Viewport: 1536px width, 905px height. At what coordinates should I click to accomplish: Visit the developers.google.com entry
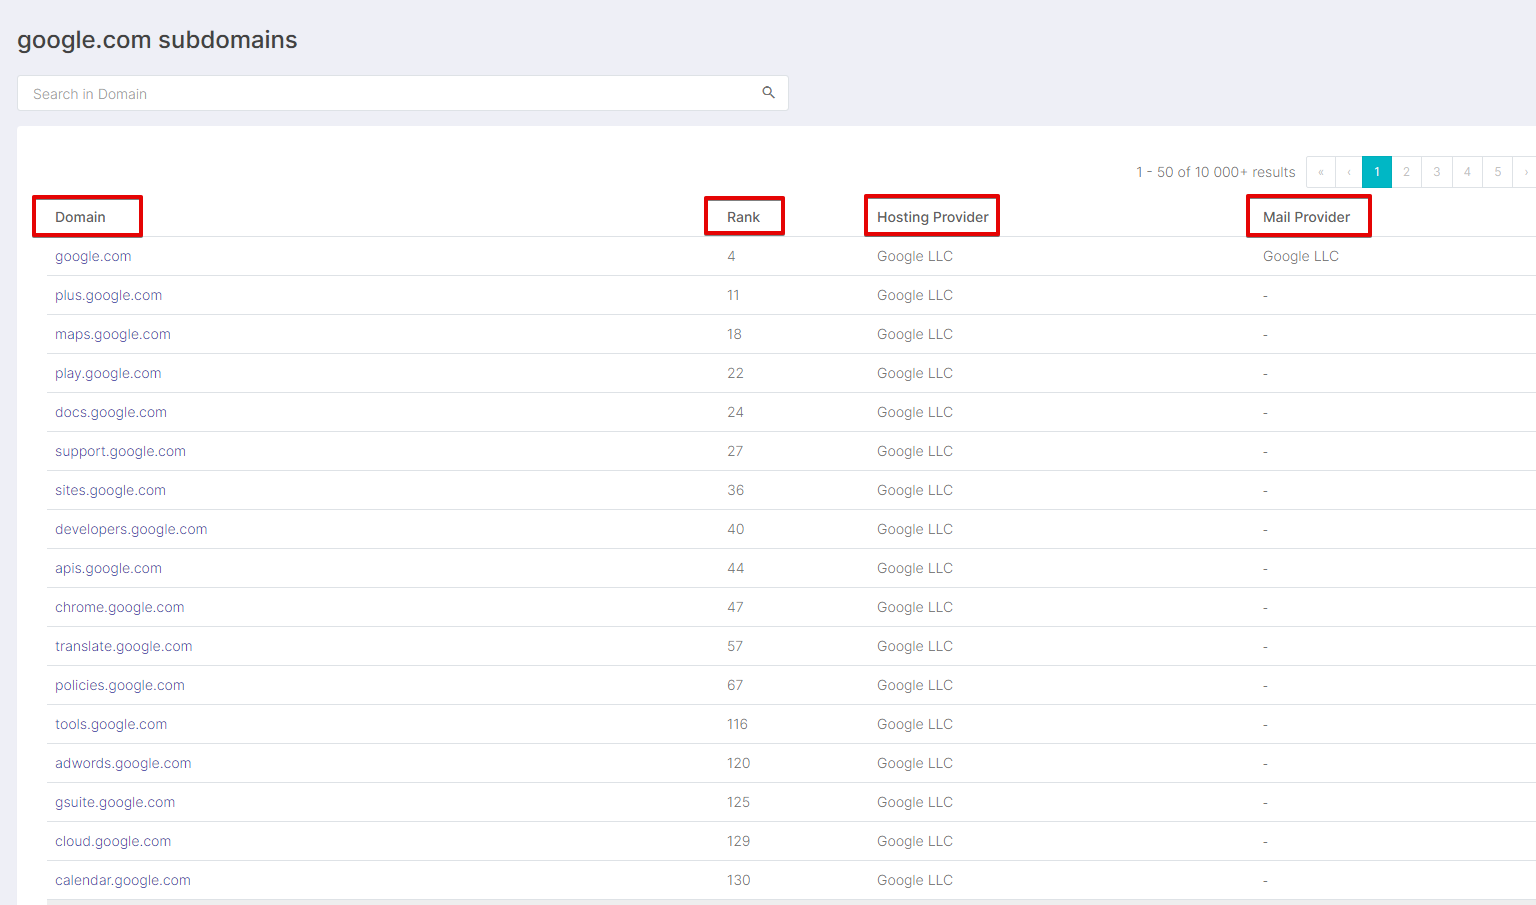click(131, 529)
